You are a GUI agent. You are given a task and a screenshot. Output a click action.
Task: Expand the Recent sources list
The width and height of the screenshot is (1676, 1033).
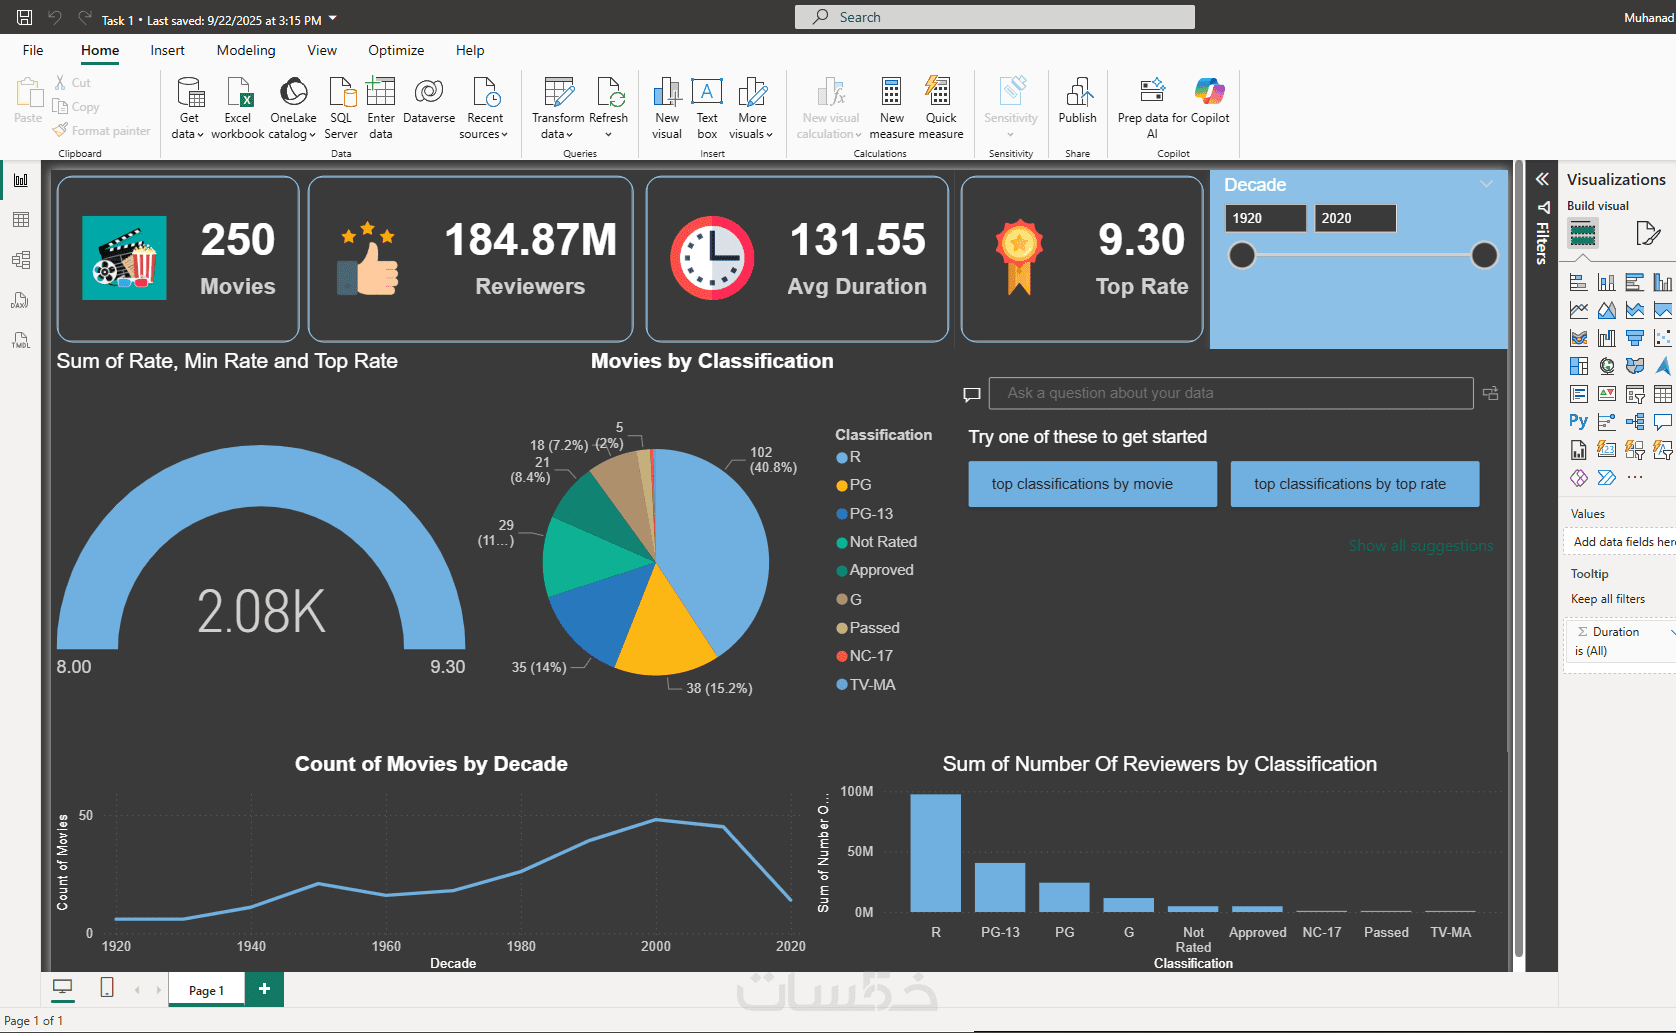pyautogui.click(x=485, y=109)
